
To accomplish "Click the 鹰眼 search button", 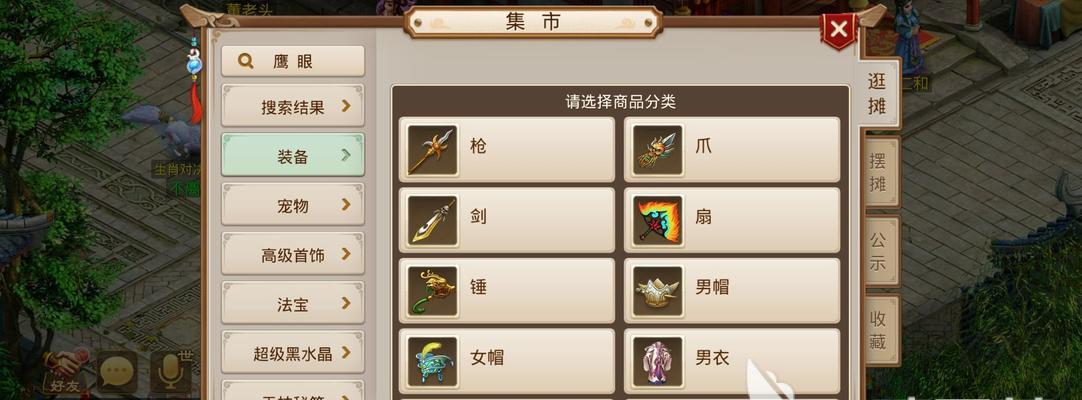I will (x=293, y=61).
